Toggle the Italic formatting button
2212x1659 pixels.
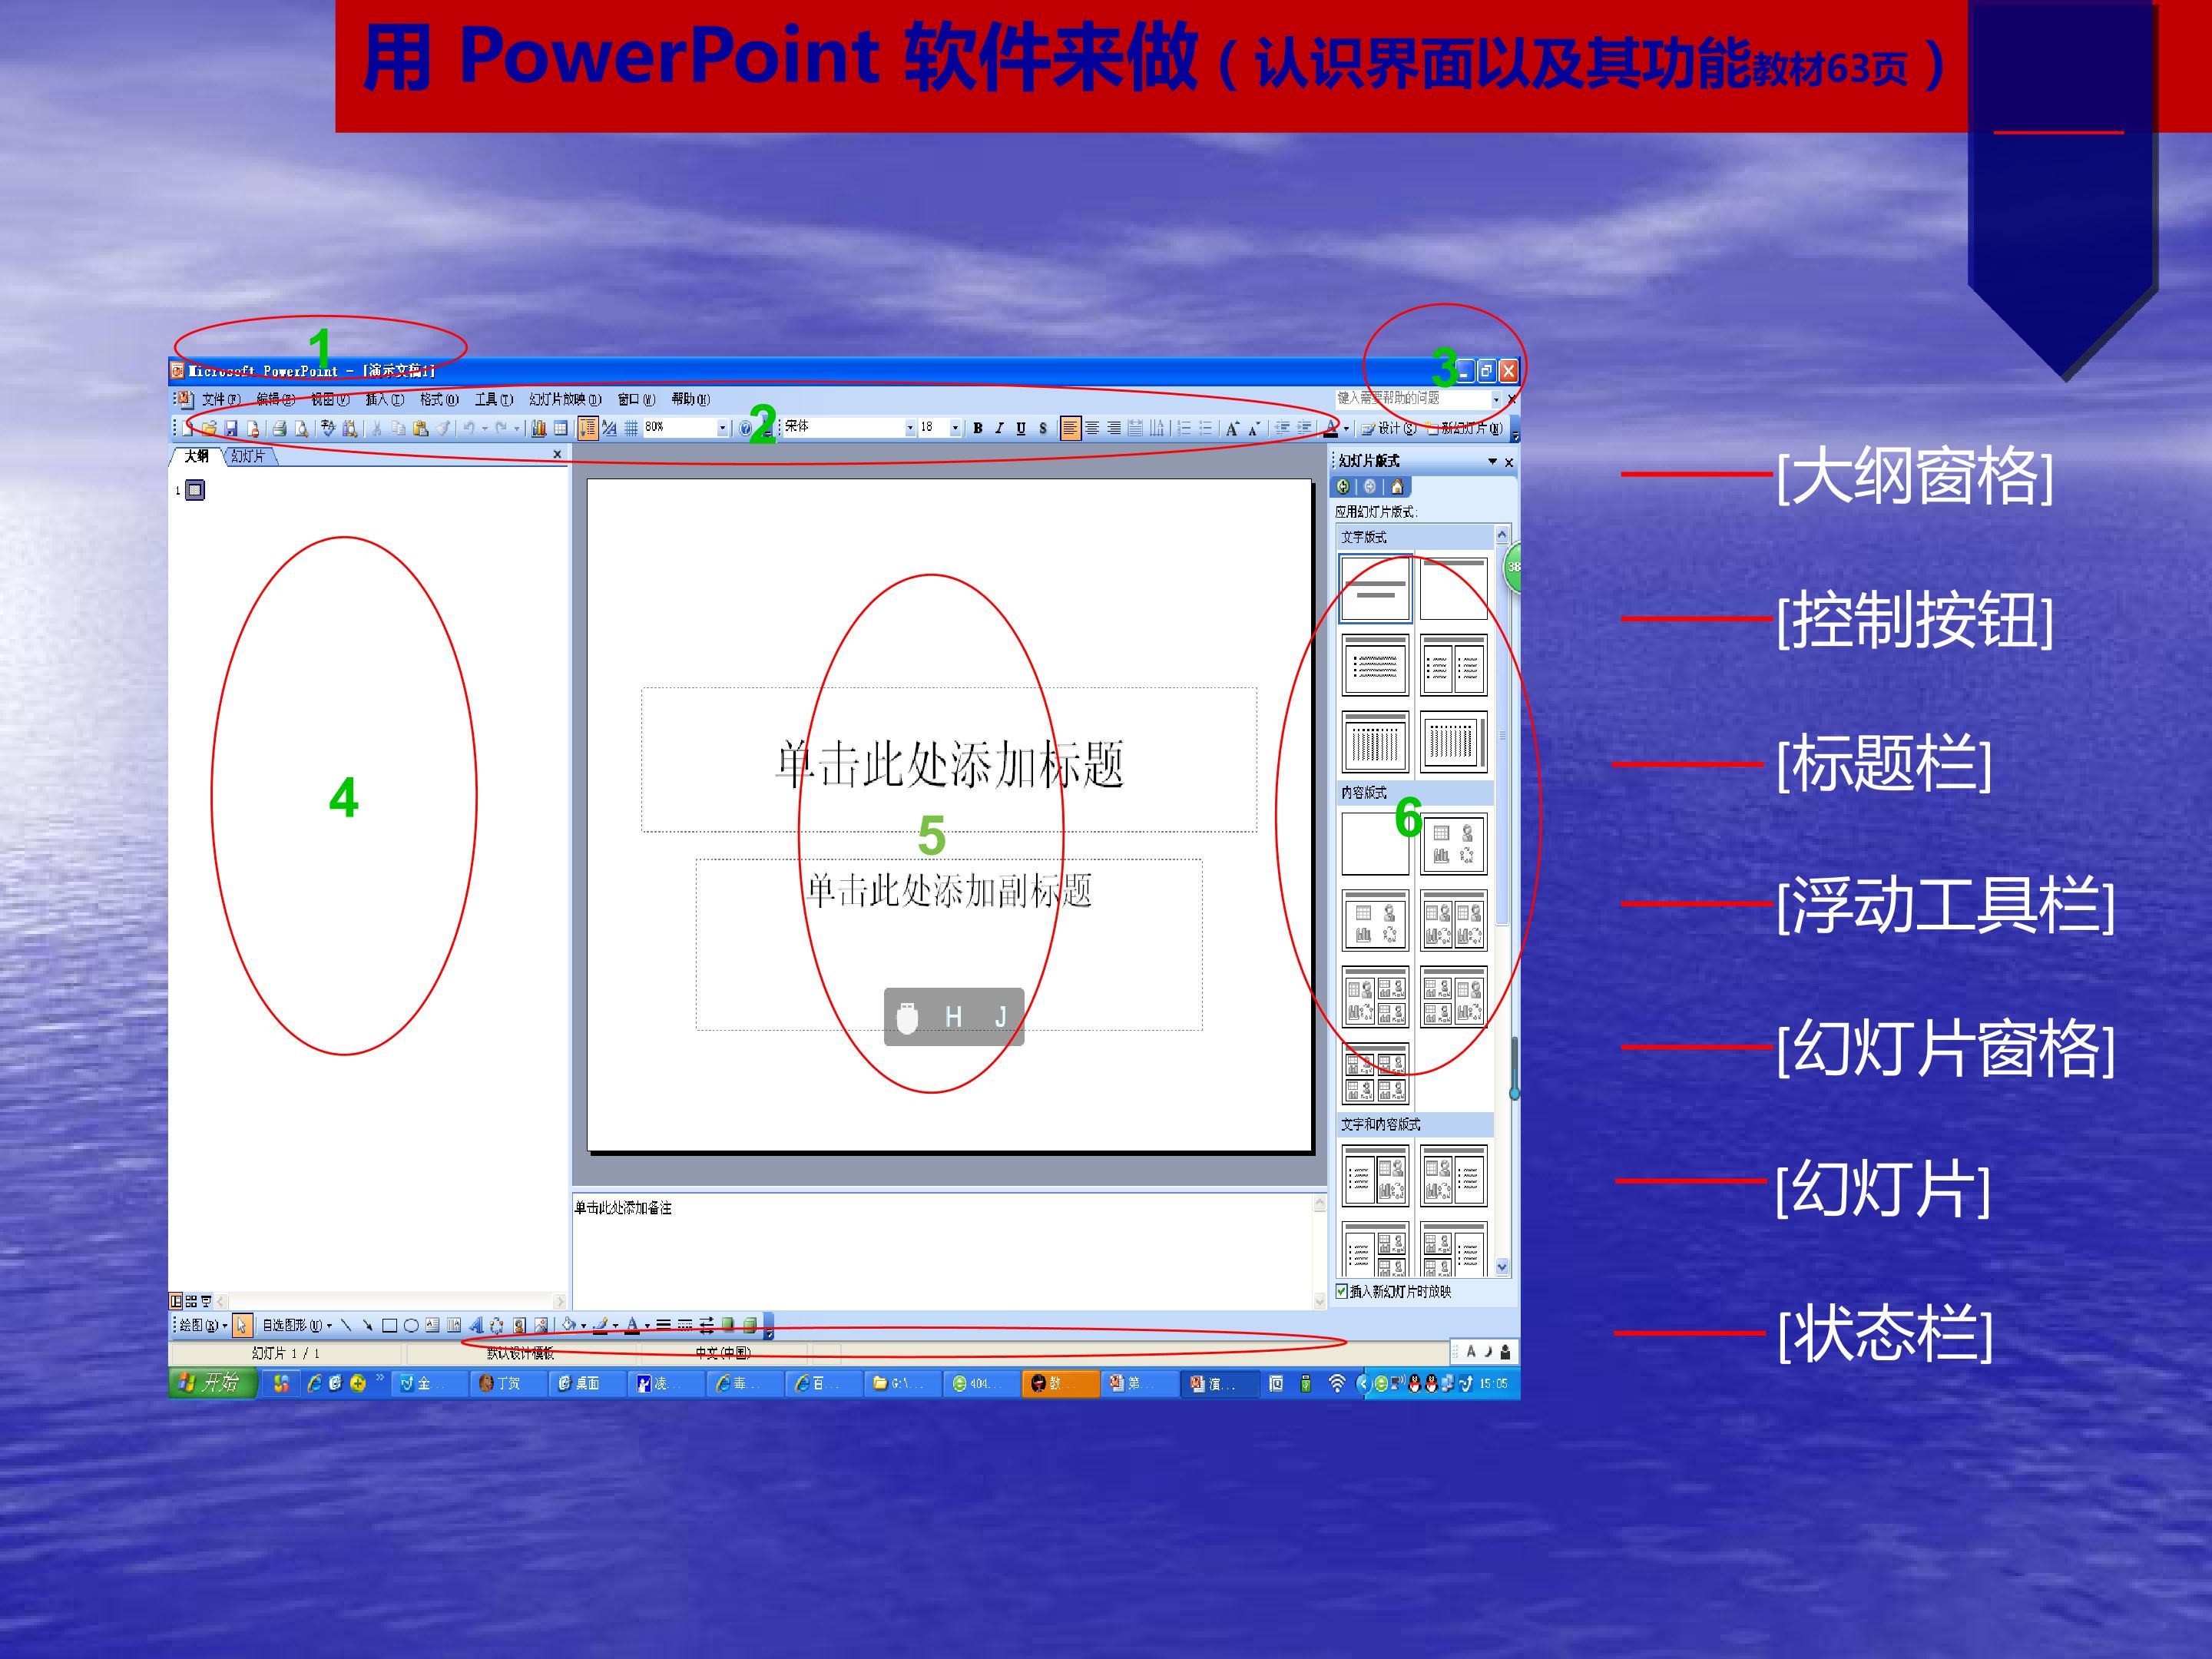(x=999, y=428)
